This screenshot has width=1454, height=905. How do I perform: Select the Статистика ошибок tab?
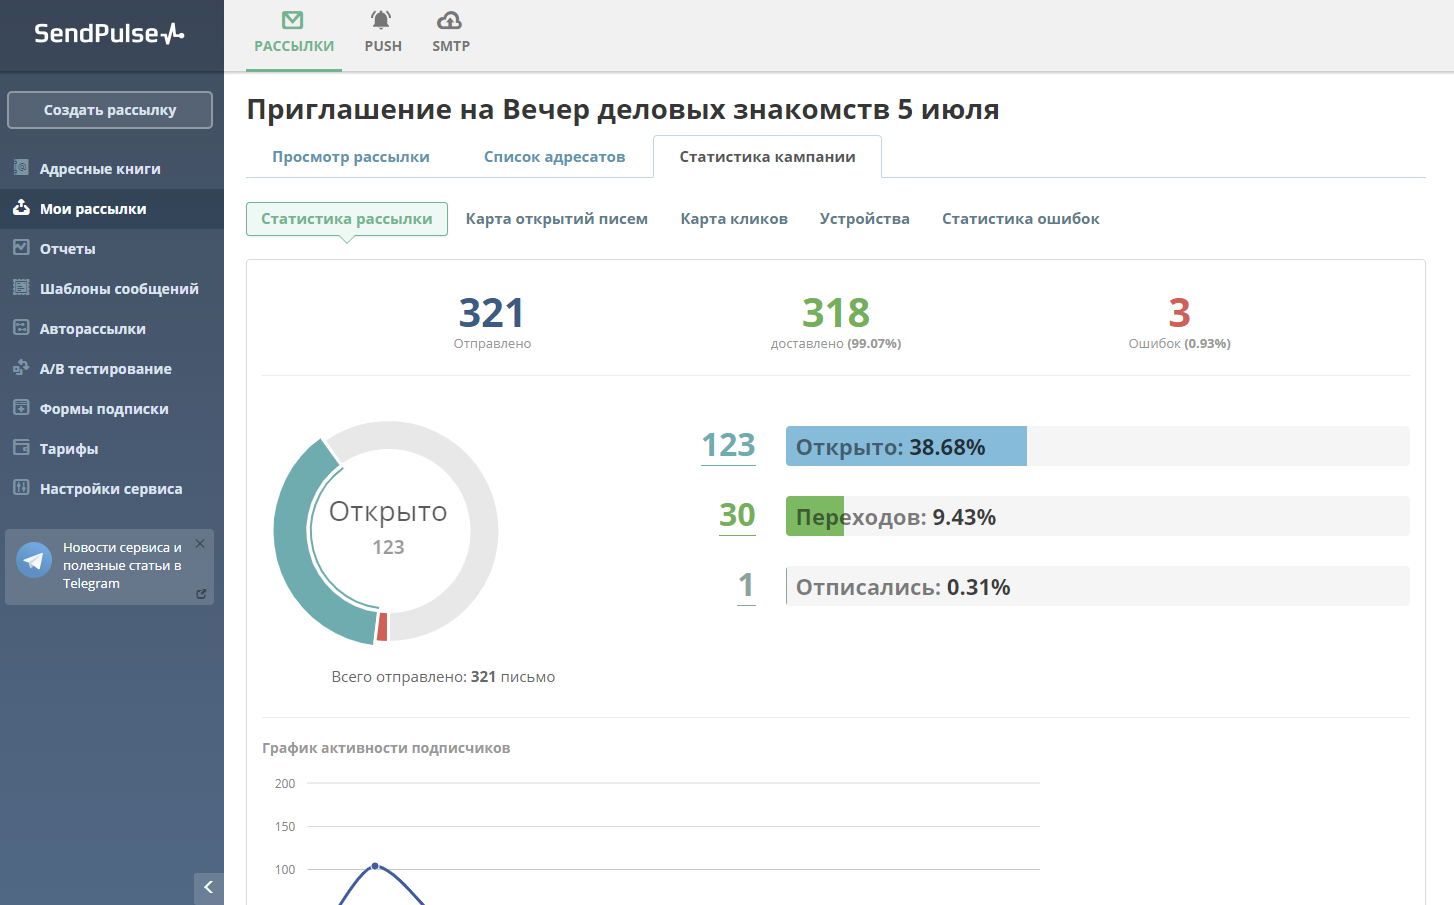point(1020,219)
